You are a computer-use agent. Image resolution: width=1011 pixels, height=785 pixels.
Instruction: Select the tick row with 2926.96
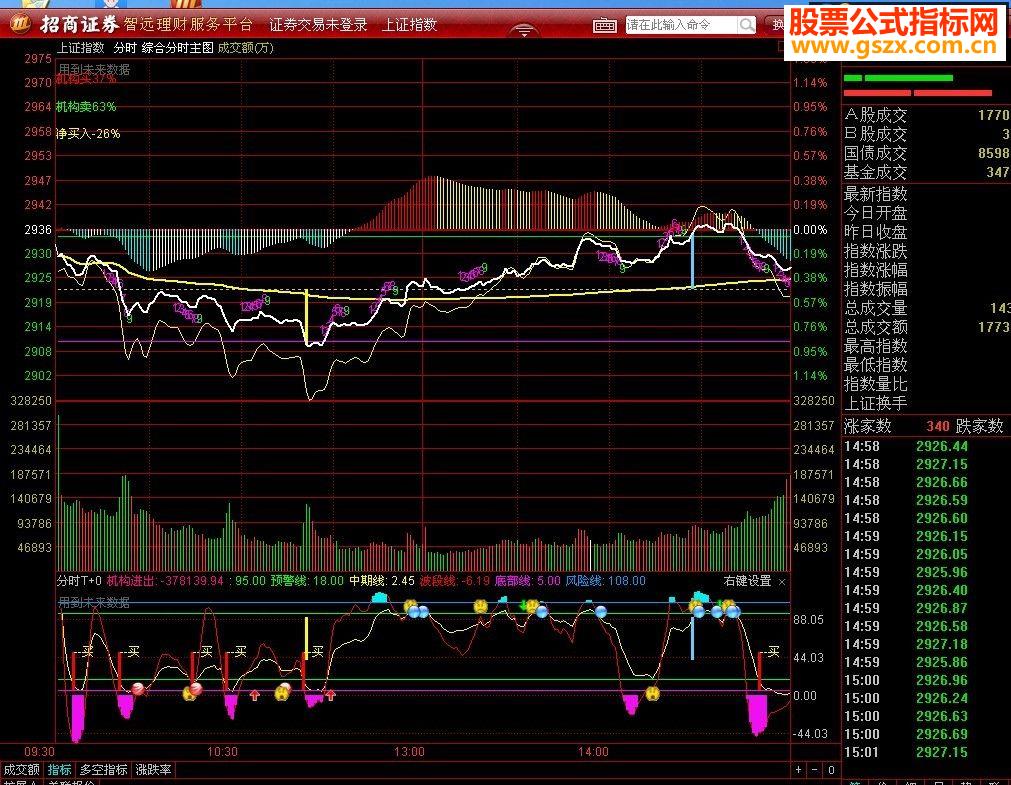[926, 681]
